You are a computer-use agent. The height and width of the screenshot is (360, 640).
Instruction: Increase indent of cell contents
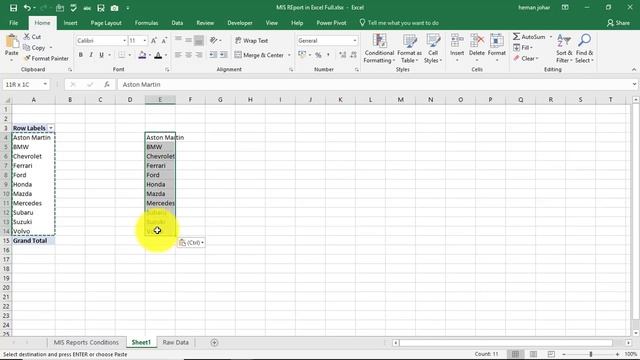[x=223, y=55]
